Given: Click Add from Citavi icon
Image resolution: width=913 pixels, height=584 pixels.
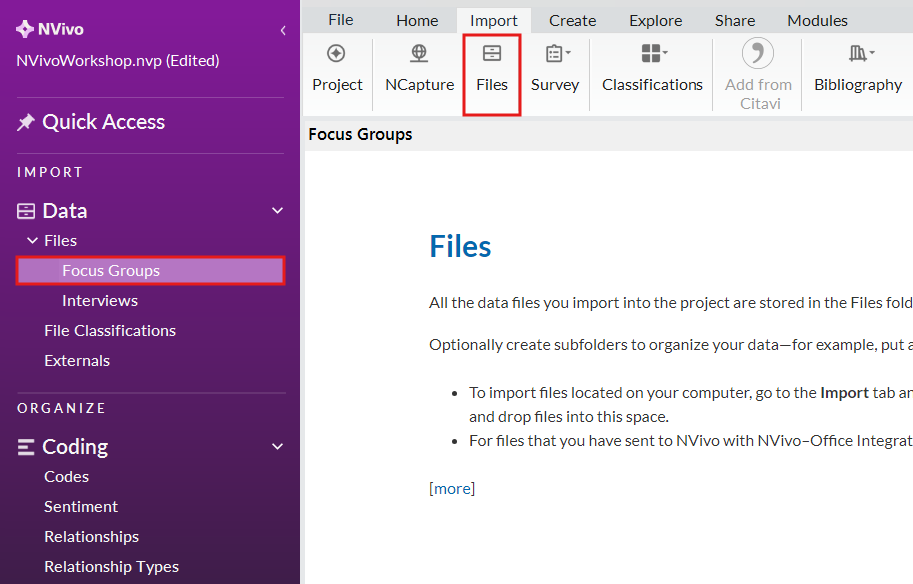Looking at the screenshot, I should pyautogui.click(x=758, y=54).
